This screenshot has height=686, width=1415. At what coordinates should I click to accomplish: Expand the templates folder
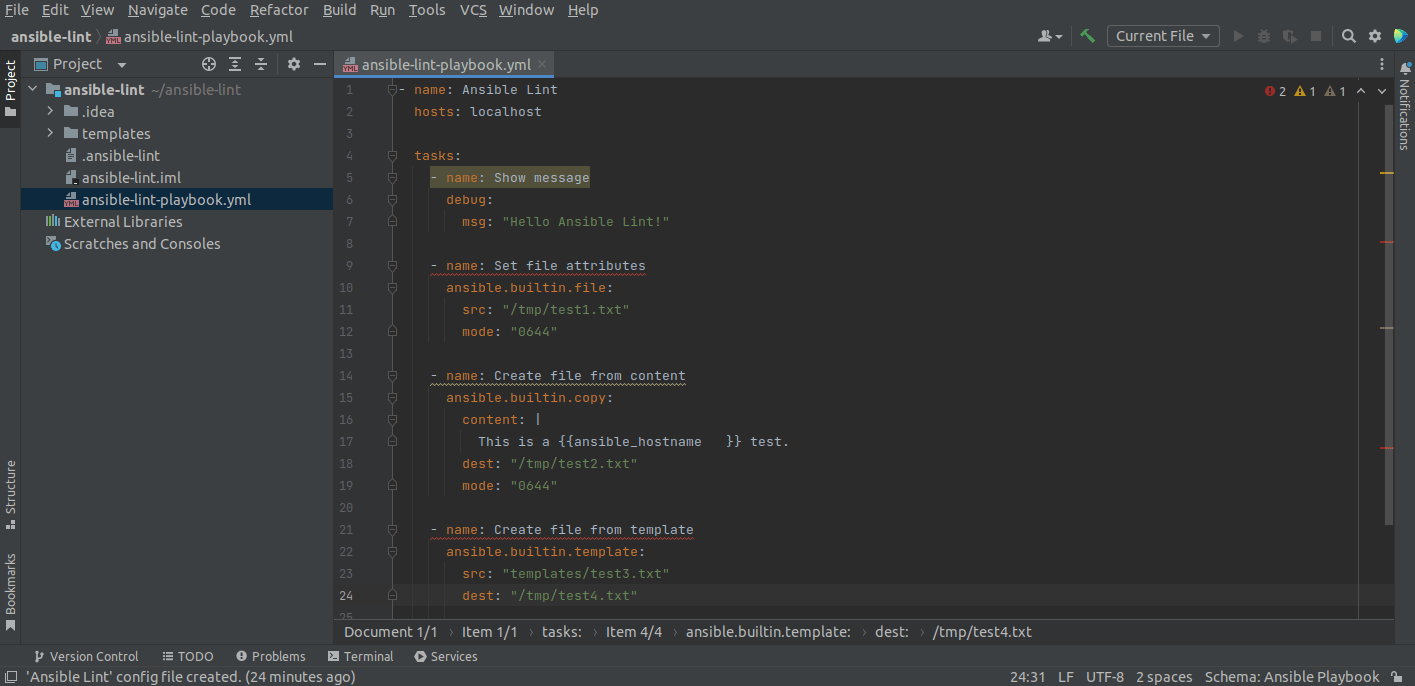coord(48,133)
